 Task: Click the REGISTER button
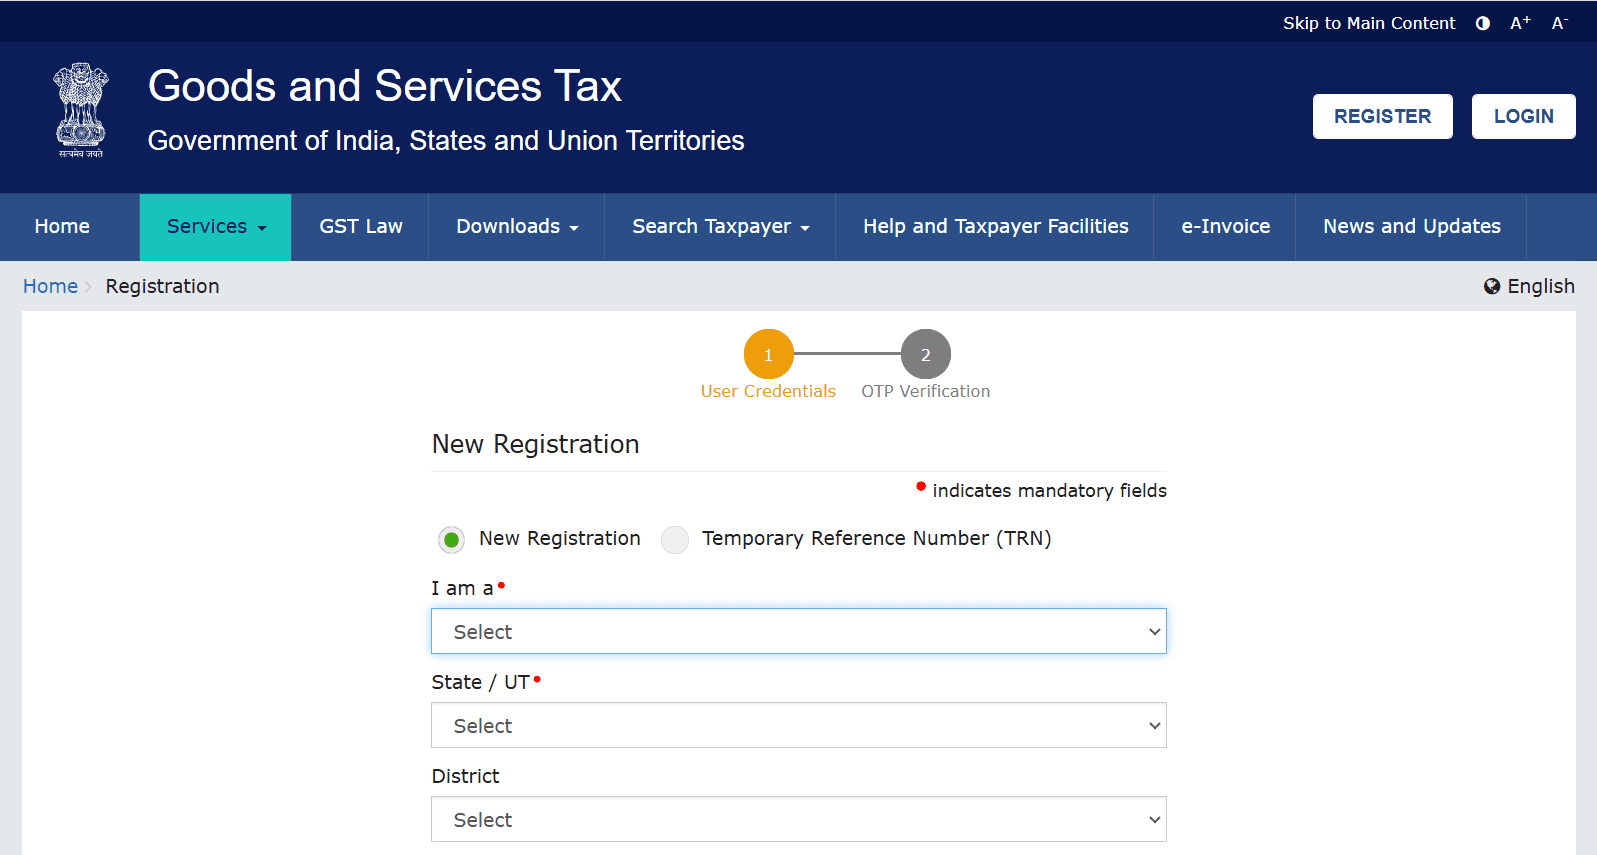pyautogui.click(x=1382, y=116)
